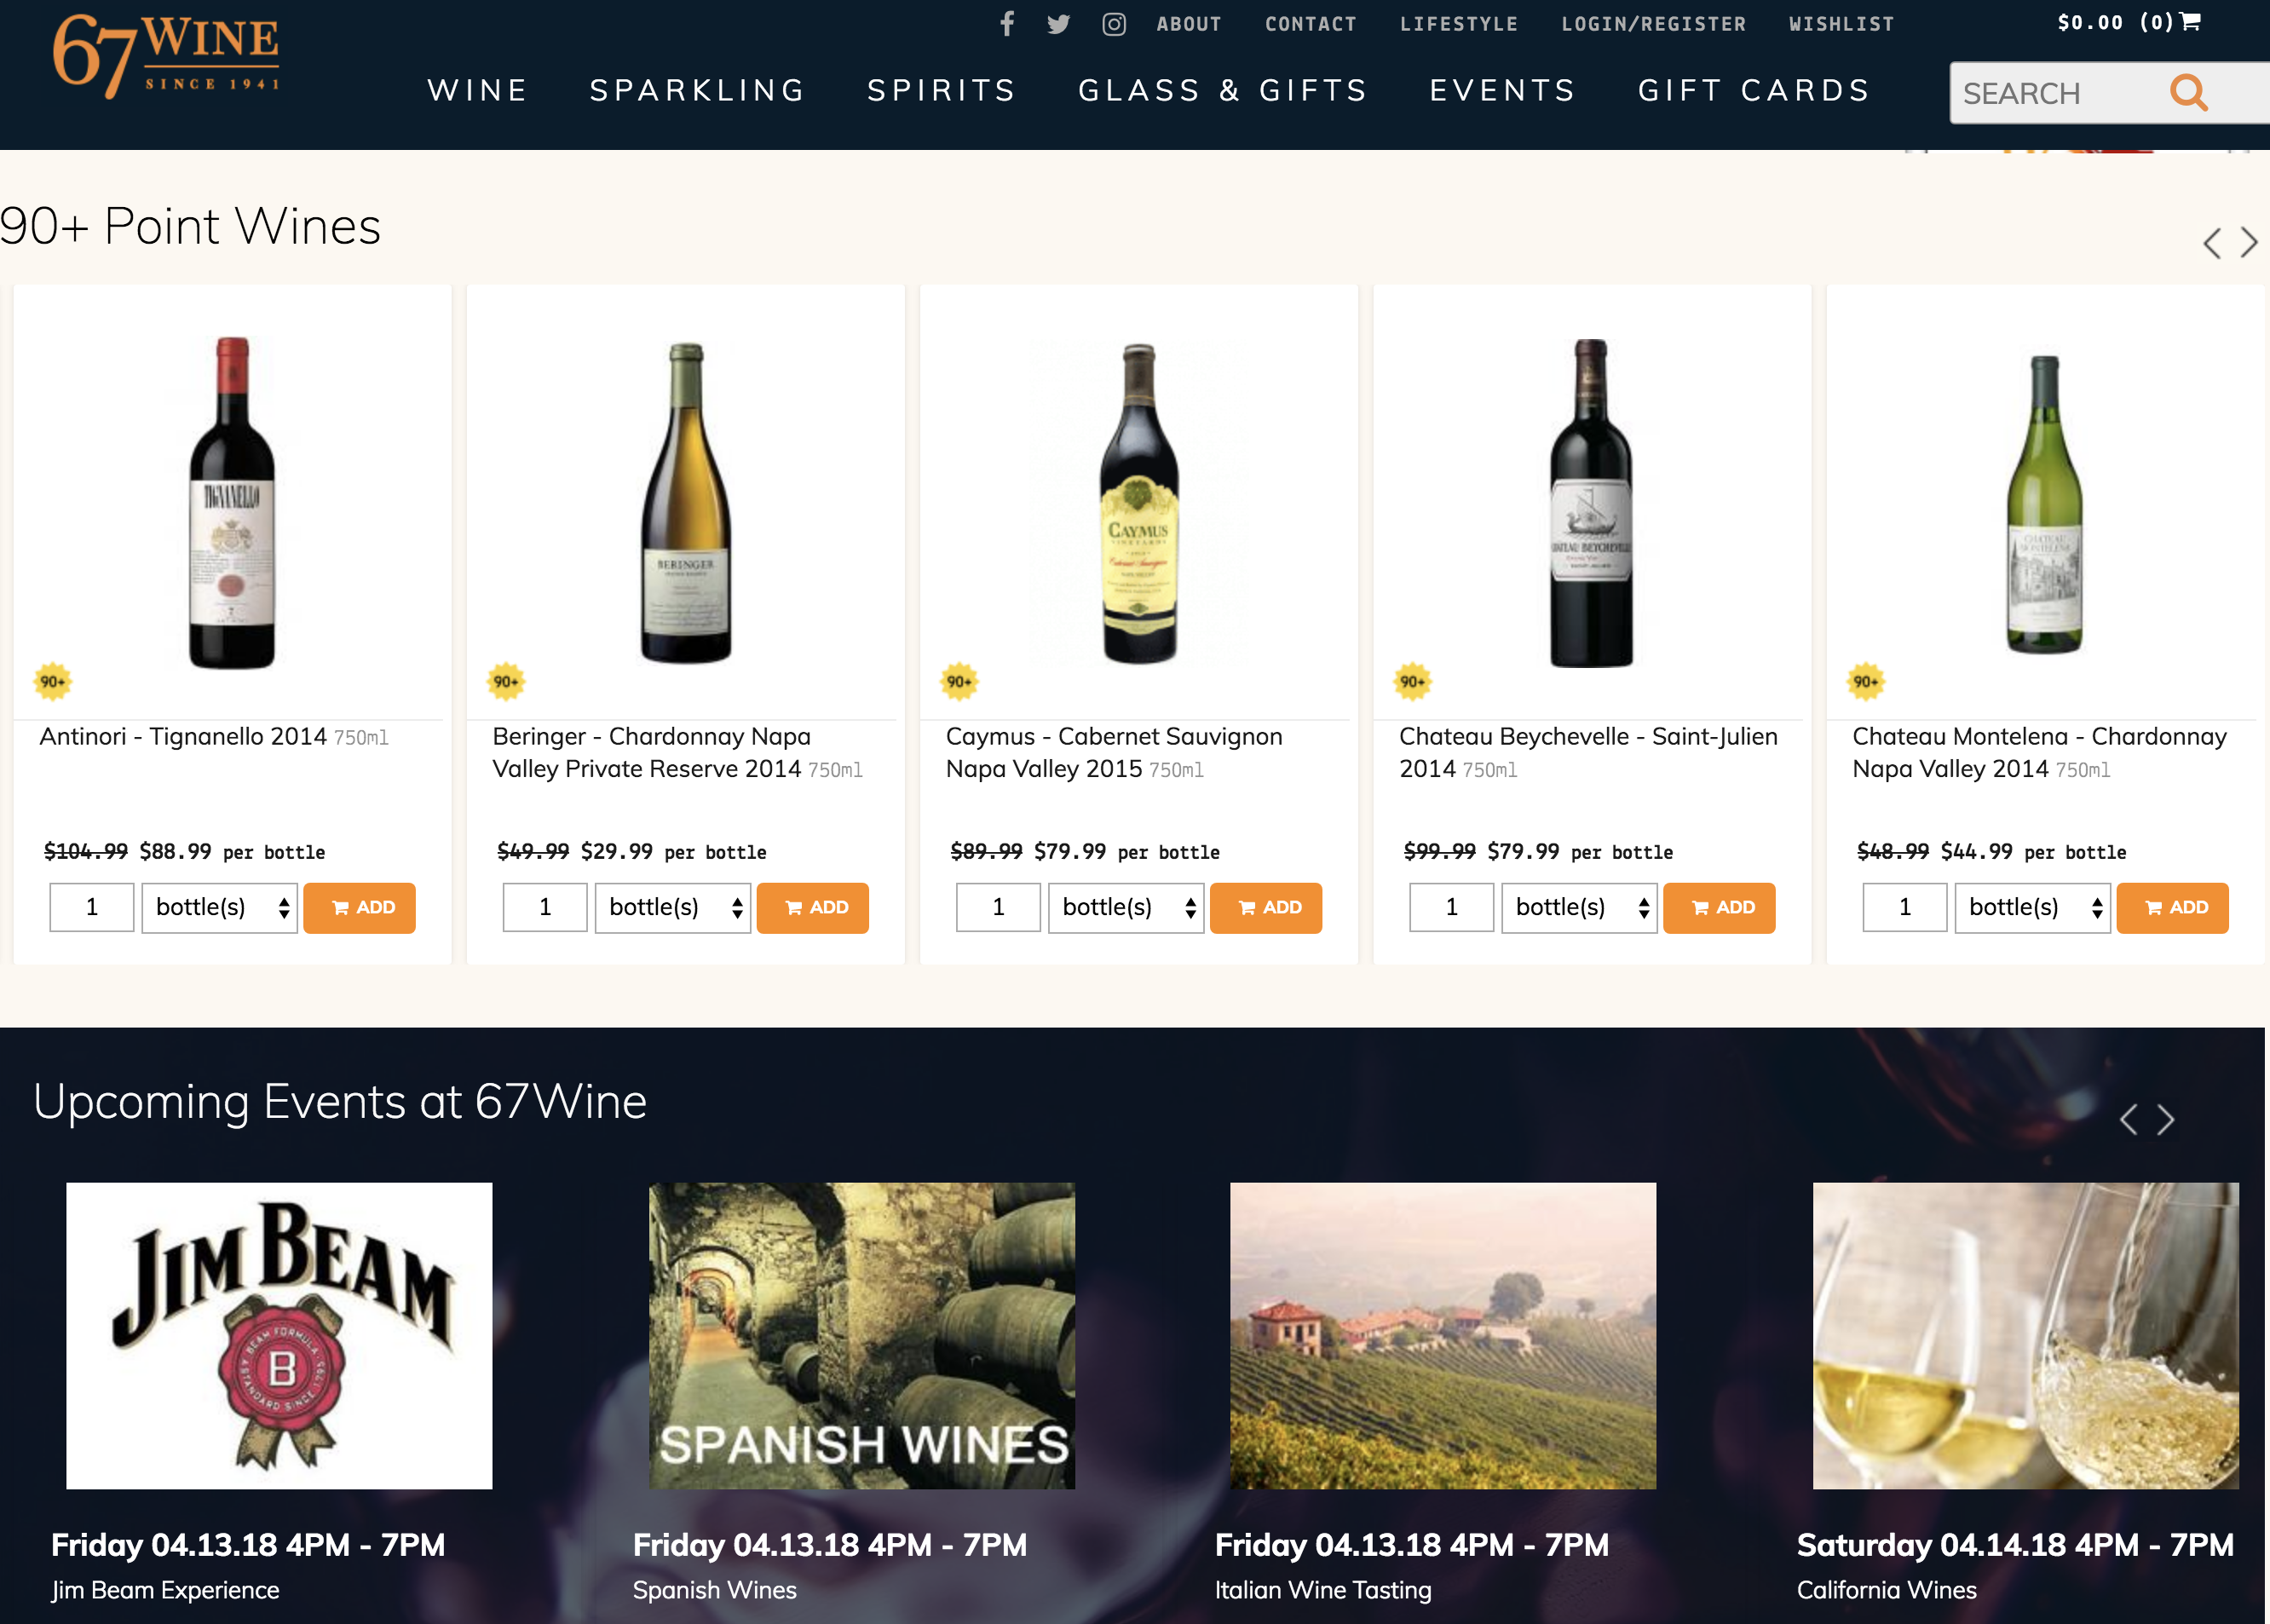Add Beringer Chardonnay to cart
The width and height of the screenshot is (2270, 1624).
pos(812,907)
